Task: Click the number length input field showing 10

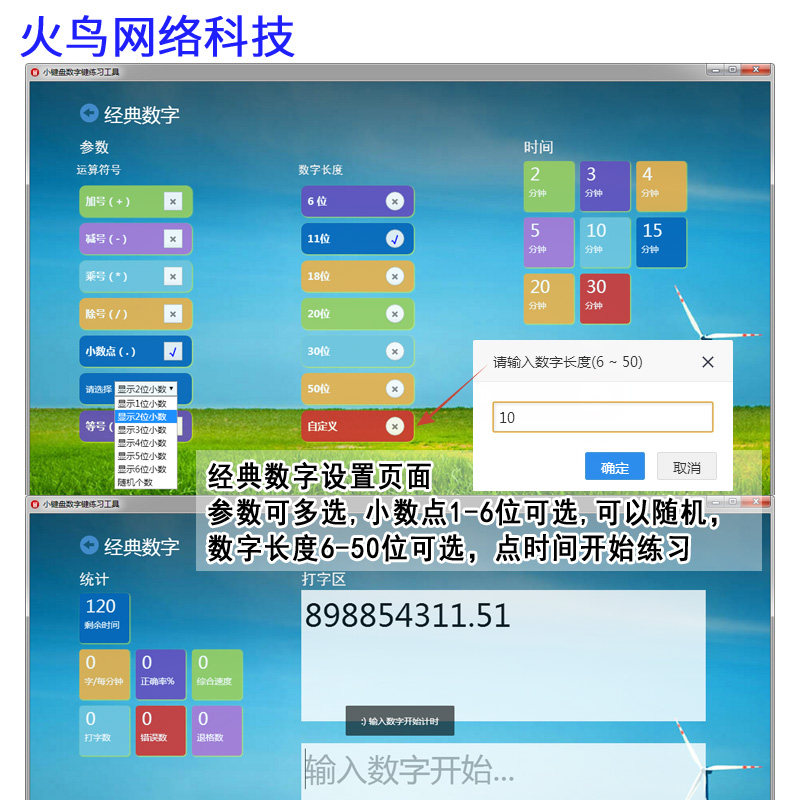Action: point(603,417)
